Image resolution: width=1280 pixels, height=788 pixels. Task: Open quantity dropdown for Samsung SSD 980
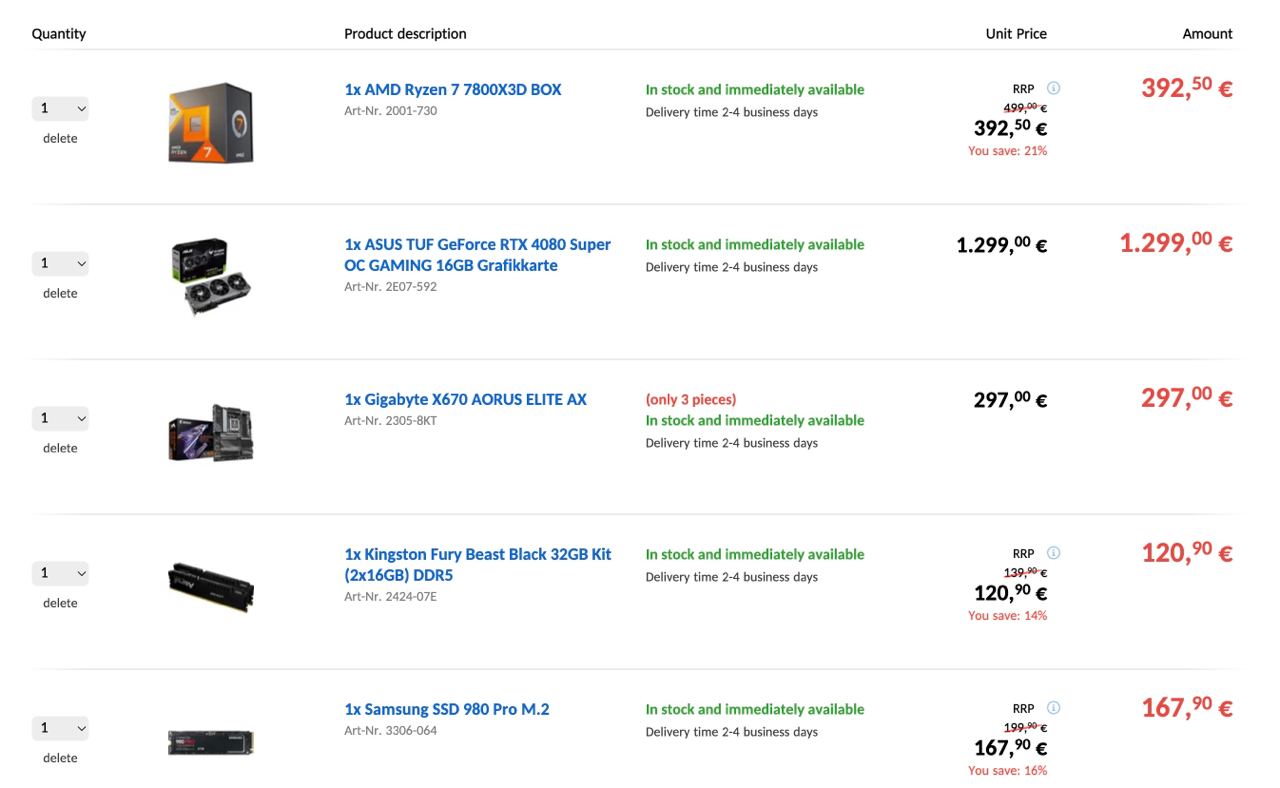pos(60,728)
